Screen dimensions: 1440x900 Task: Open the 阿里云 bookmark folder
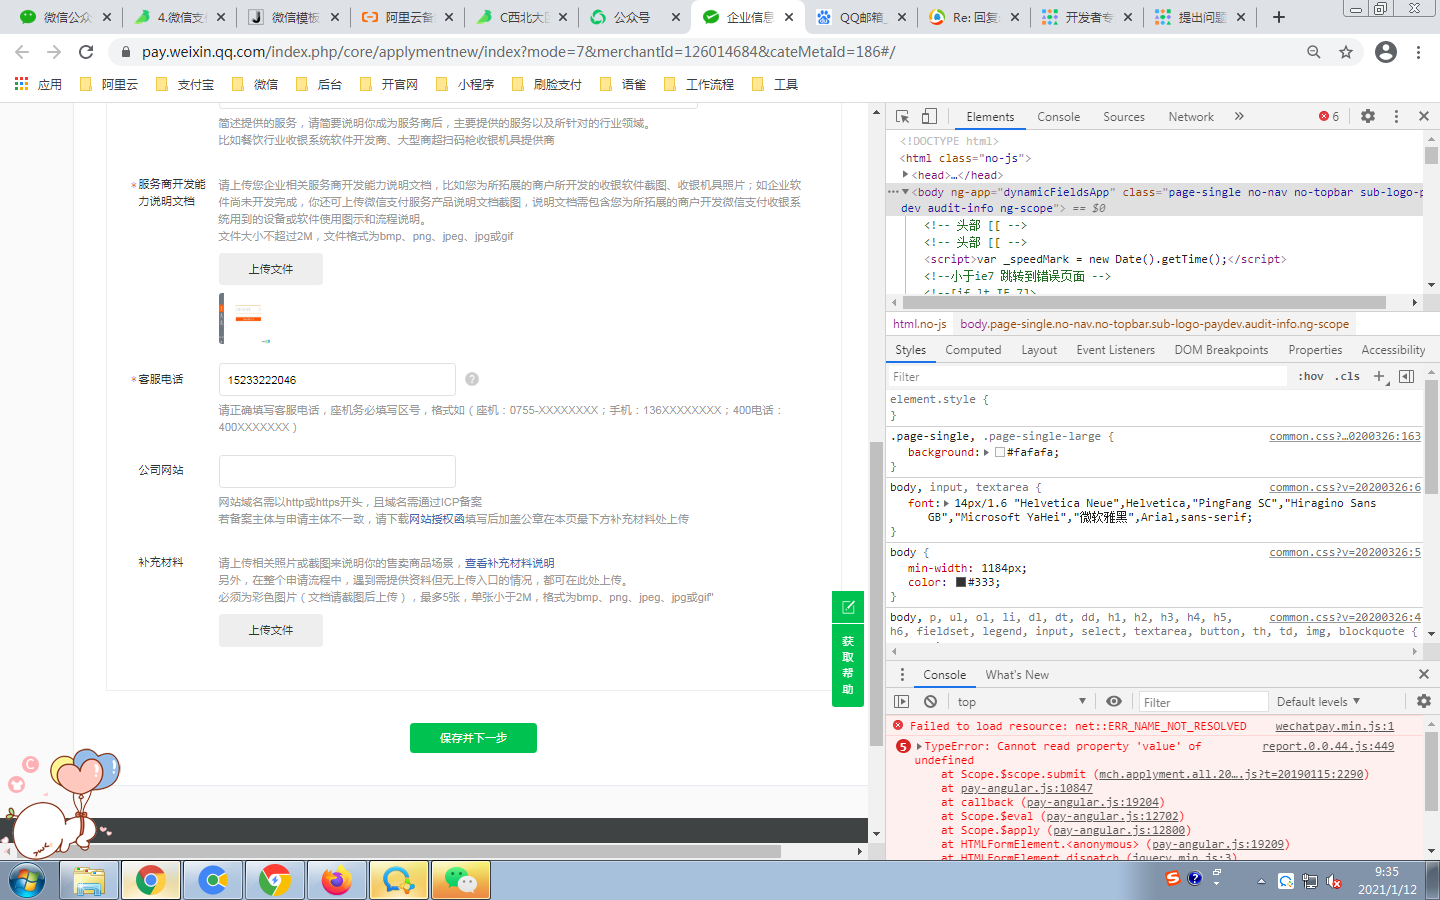tap(109, 85)
